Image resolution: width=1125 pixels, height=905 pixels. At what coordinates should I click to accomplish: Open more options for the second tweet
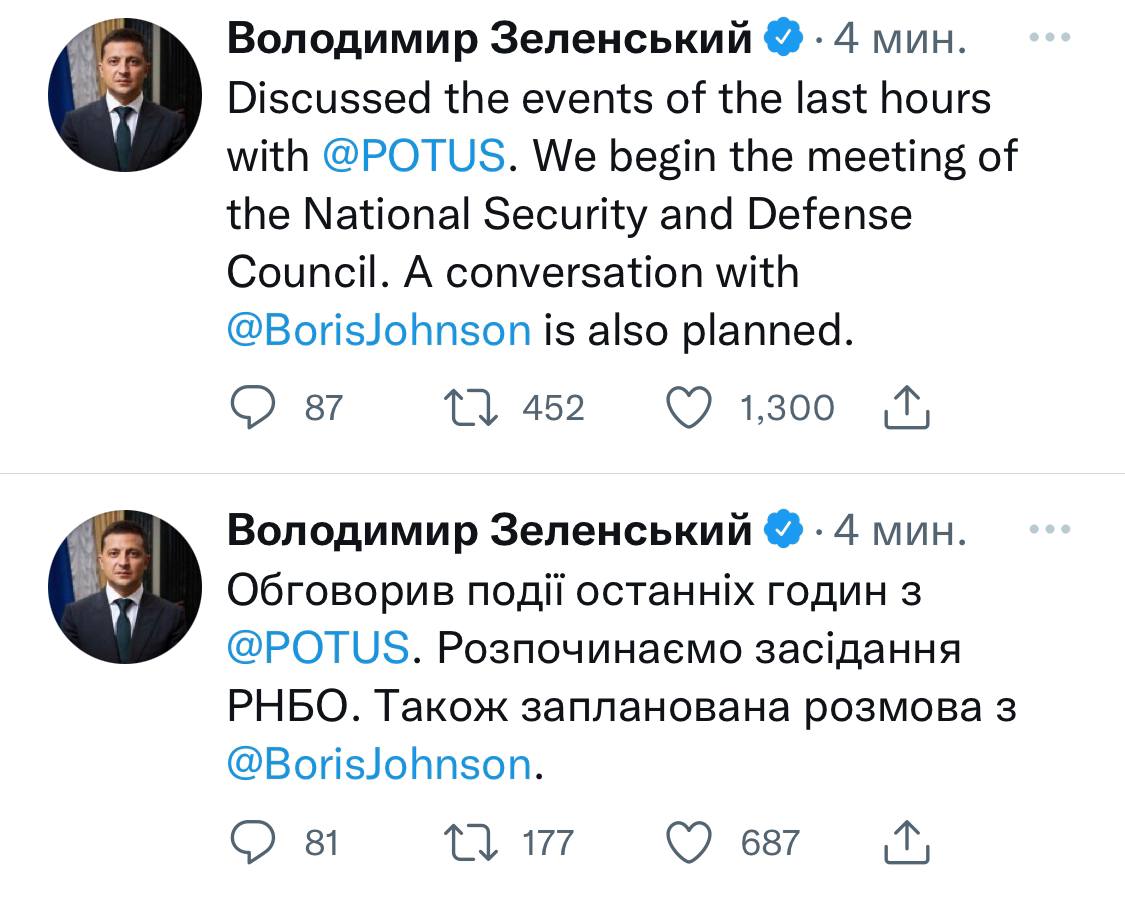(1048, 529)
